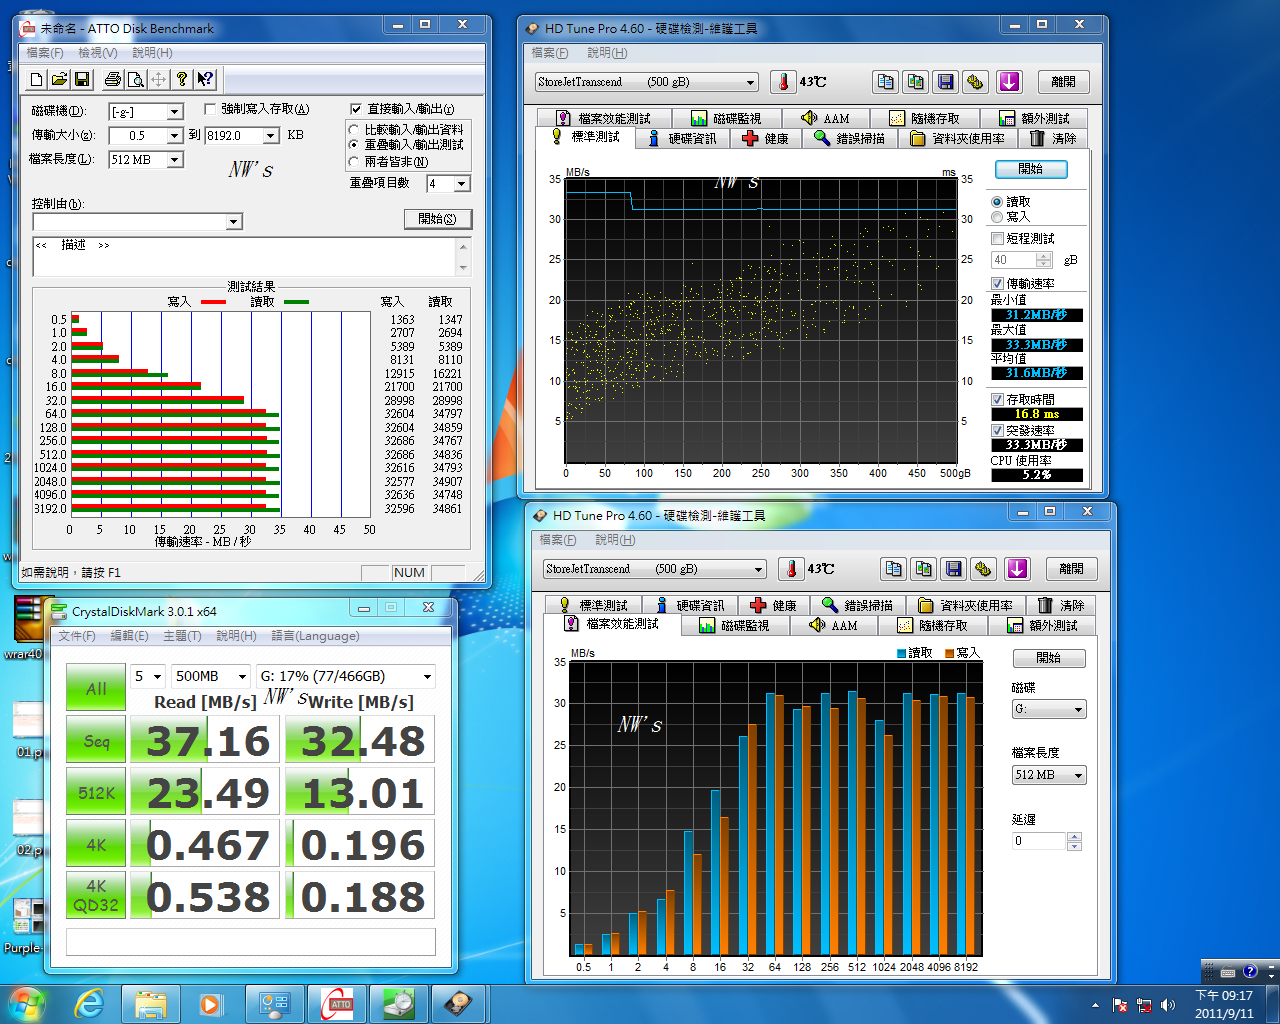Click the 開始 button in upper HD Tune
Screen dimensions: 1280x1024
point(1031,169)
